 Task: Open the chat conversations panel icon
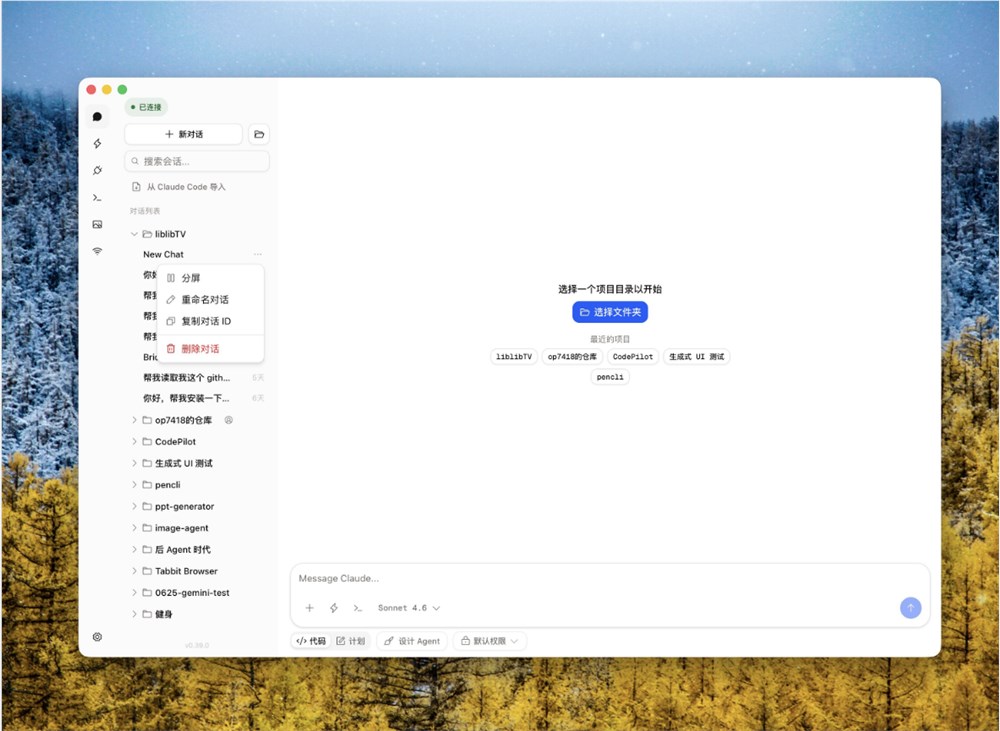97,115
